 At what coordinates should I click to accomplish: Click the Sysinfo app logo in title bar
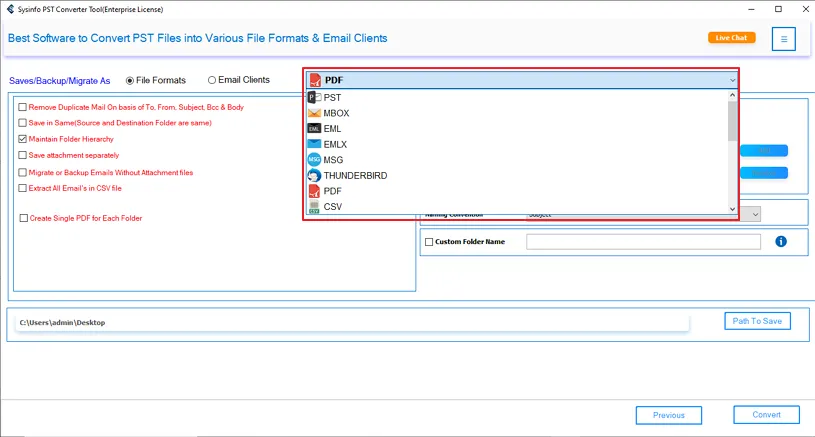point(10,9)
